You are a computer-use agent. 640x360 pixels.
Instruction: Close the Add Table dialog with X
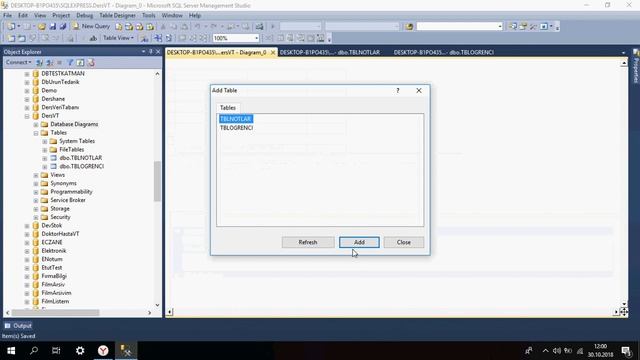(x=419, y=91)
